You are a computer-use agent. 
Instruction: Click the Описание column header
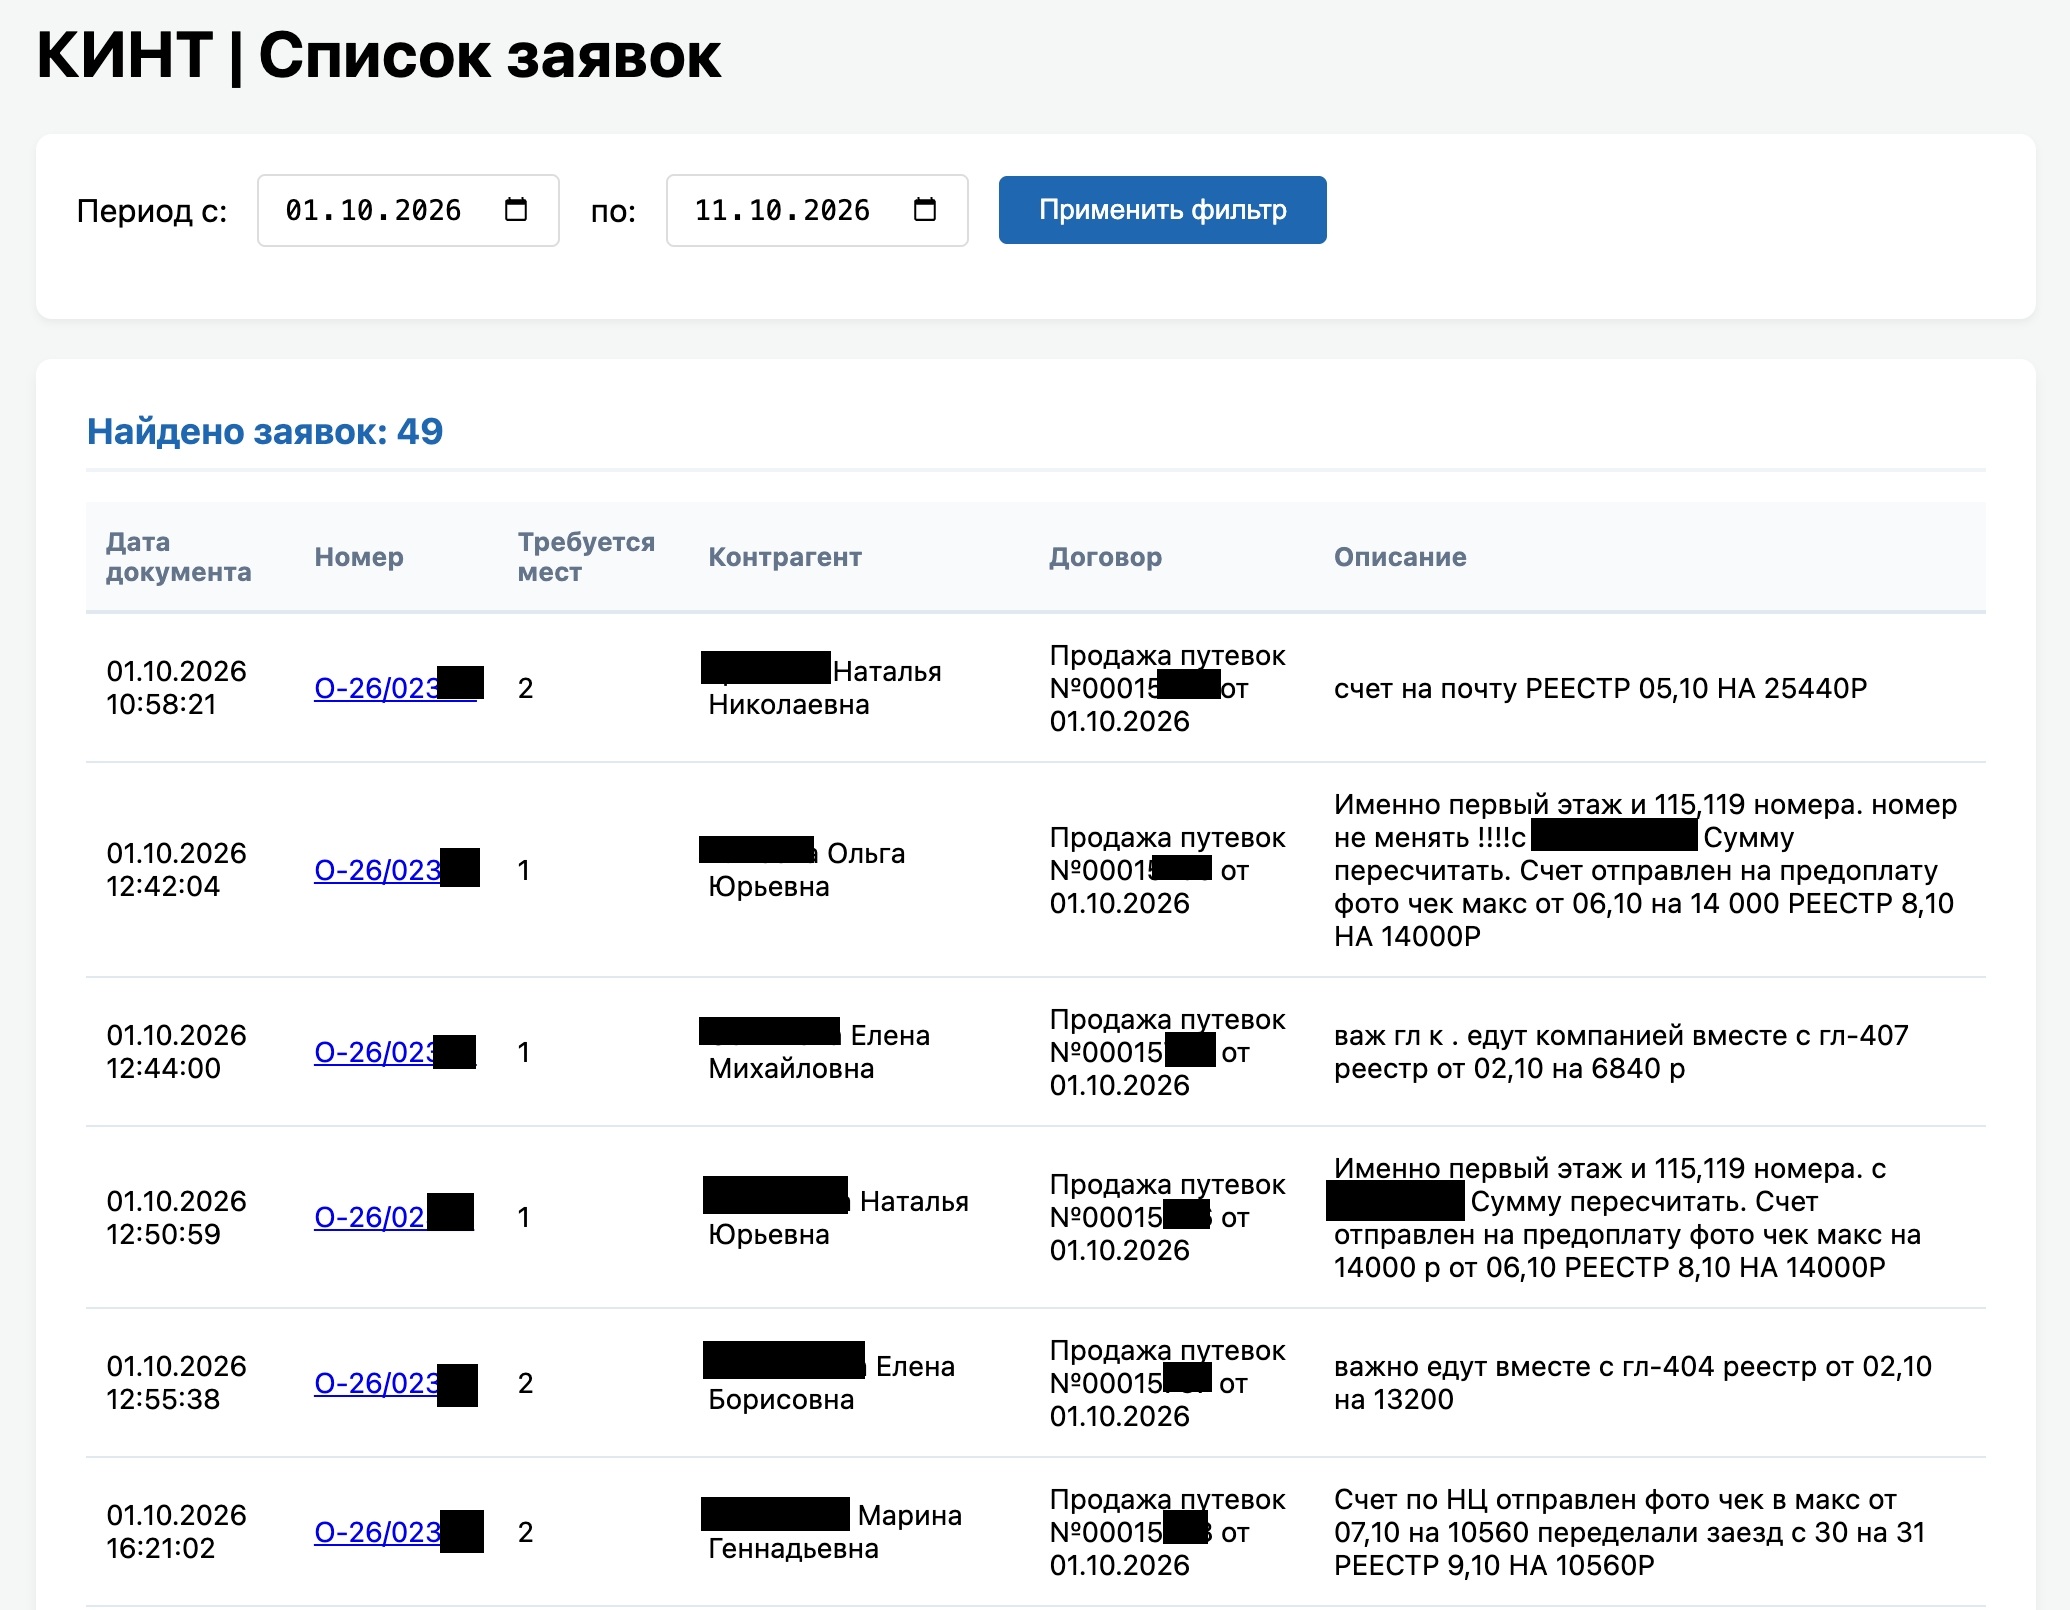coord(1400,557)
